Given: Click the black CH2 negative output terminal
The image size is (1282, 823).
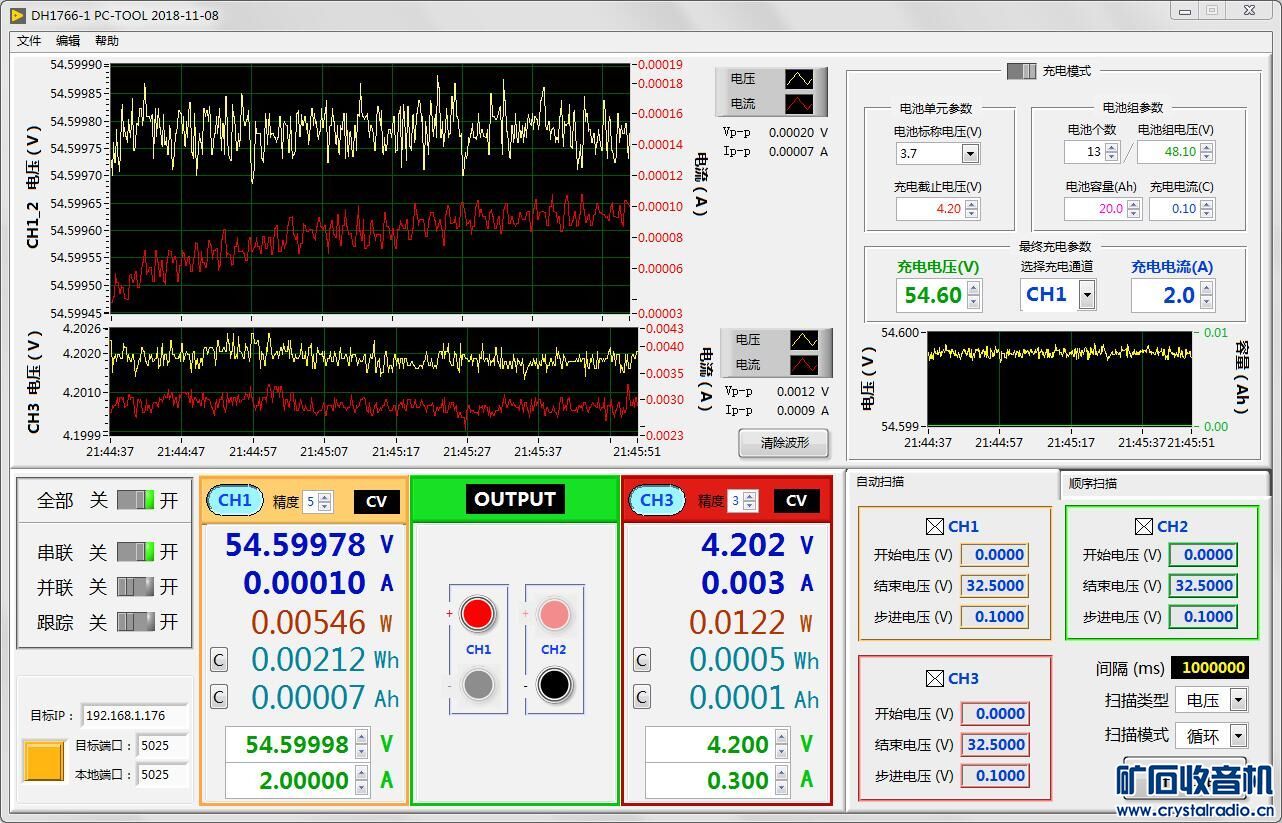Looking at the screenshot, I should 554,685.
